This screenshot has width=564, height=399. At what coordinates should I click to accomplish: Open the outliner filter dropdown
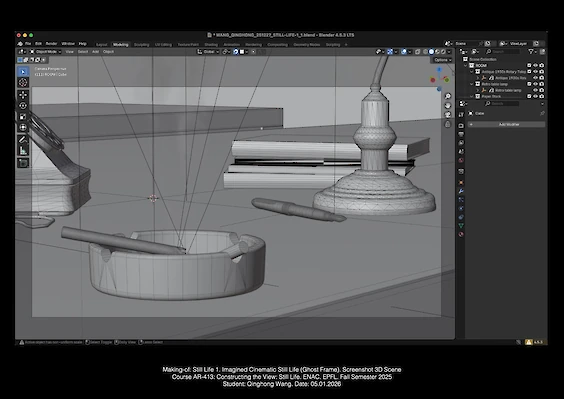point(532,51)
